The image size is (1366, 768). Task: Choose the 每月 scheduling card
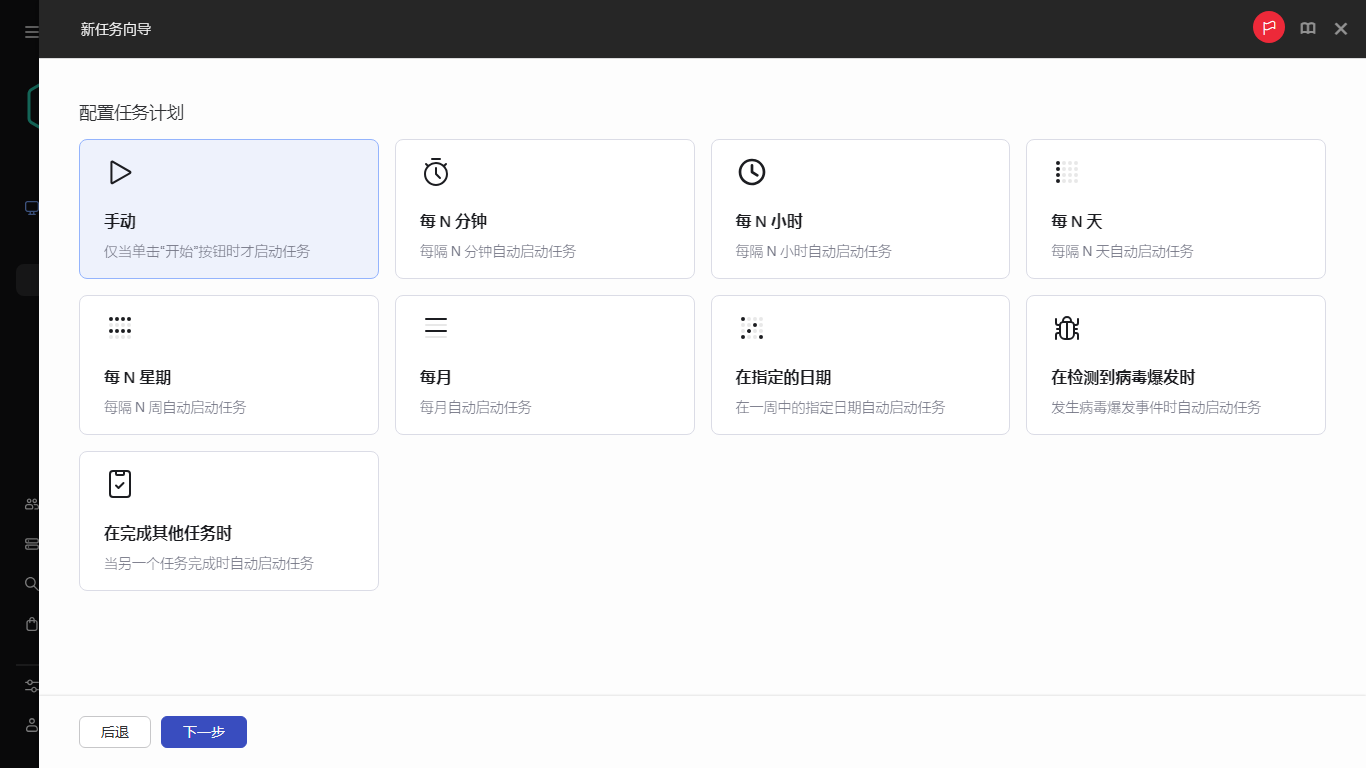(544, 364)
